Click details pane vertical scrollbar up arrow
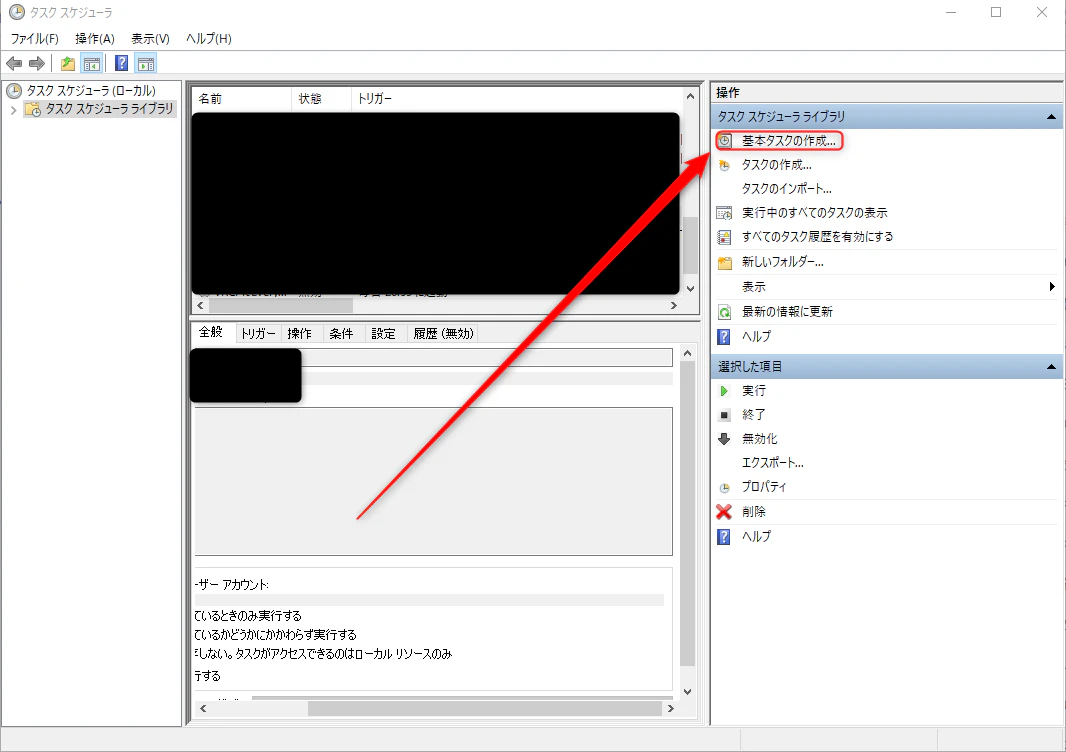 click(x=687, y=354)
